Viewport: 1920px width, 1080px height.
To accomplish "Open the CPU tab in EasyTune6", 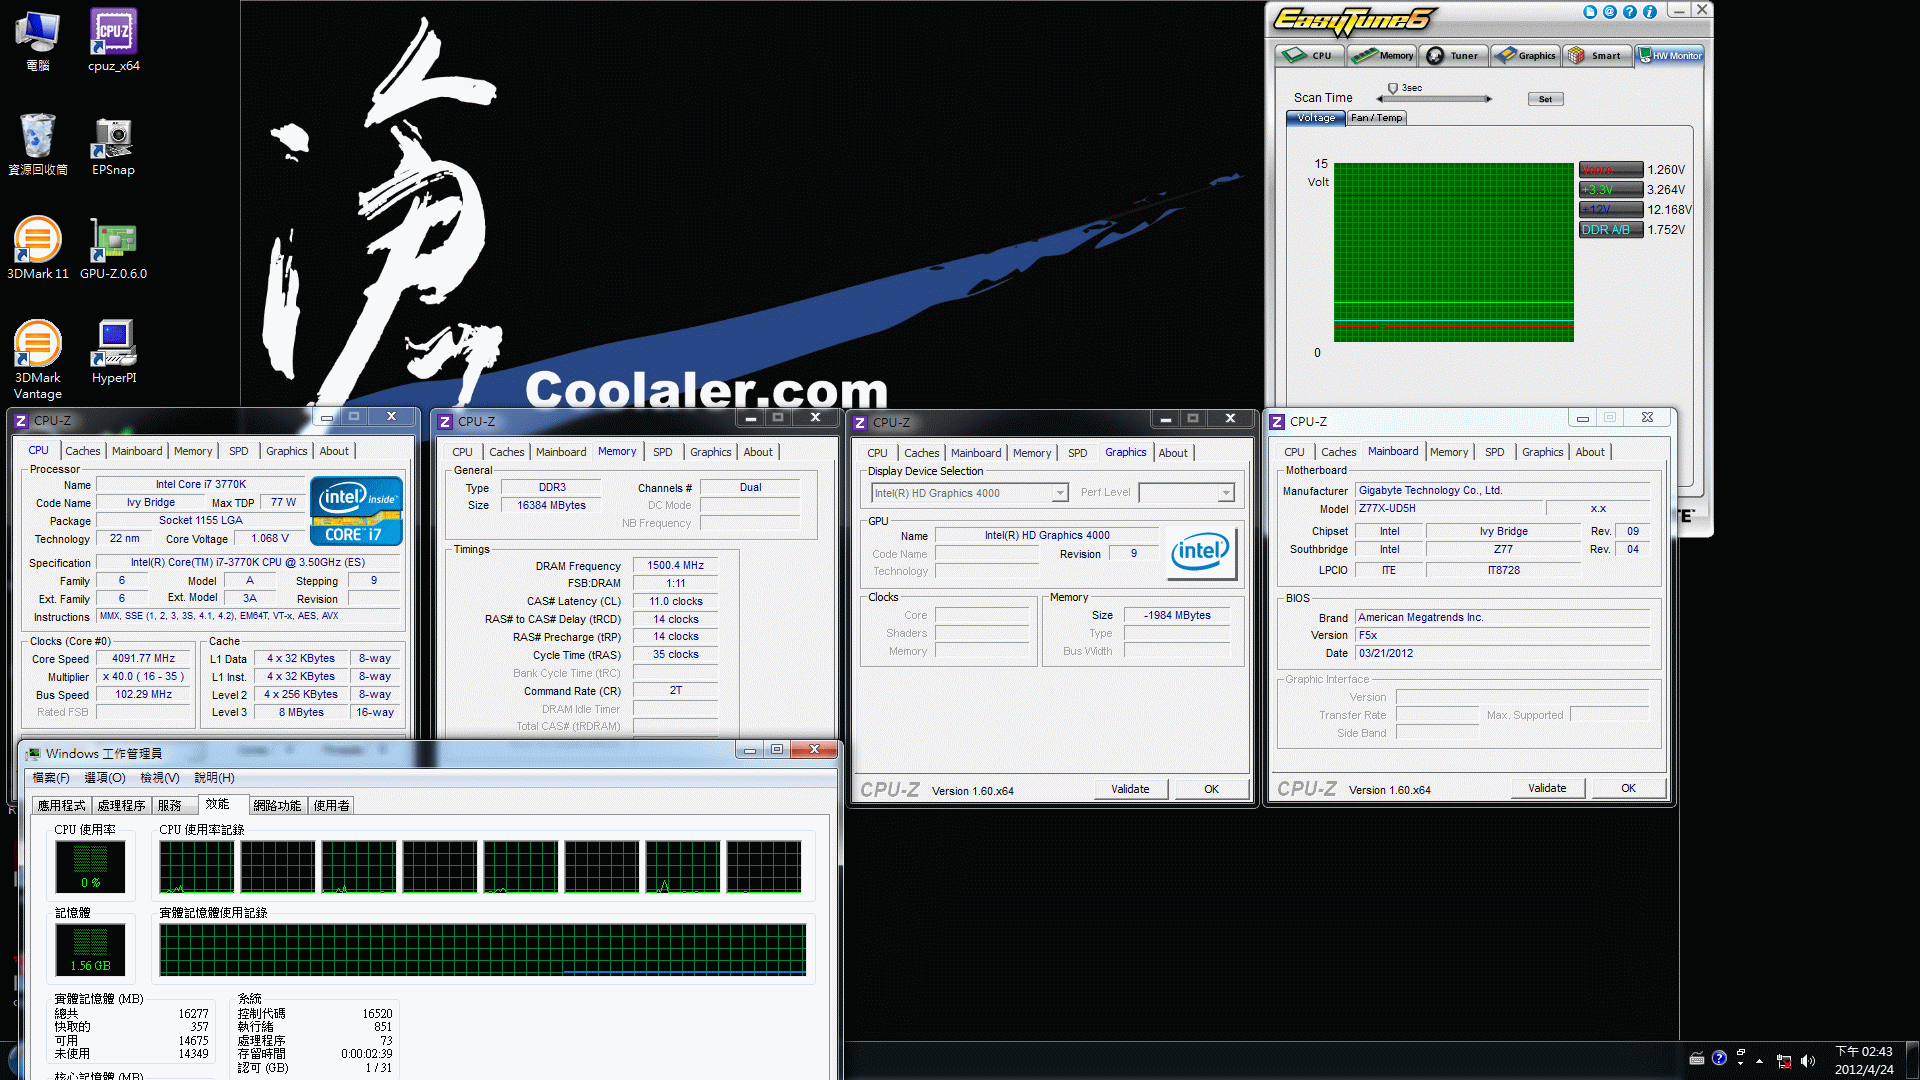I will coord(1310,55).
